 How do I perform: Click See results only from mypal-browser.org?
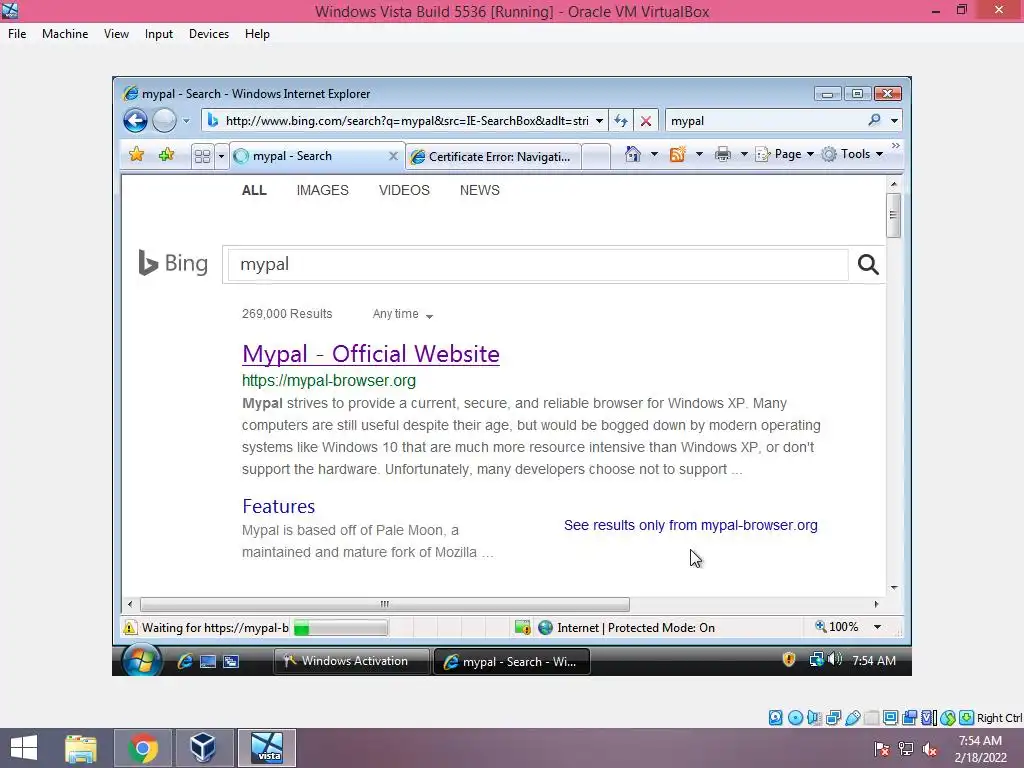click(690, 525)
